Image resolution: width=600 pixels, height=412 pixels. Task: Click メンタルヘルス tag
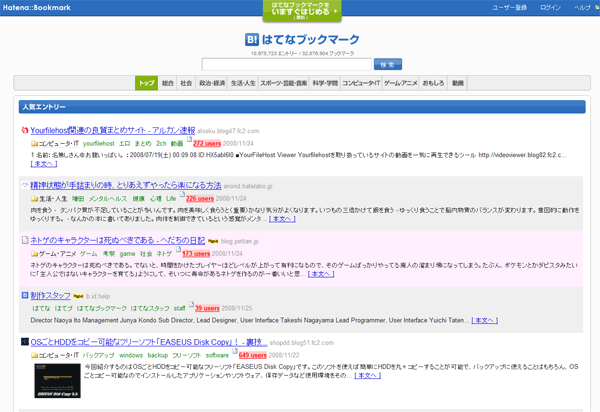[108, 199]
